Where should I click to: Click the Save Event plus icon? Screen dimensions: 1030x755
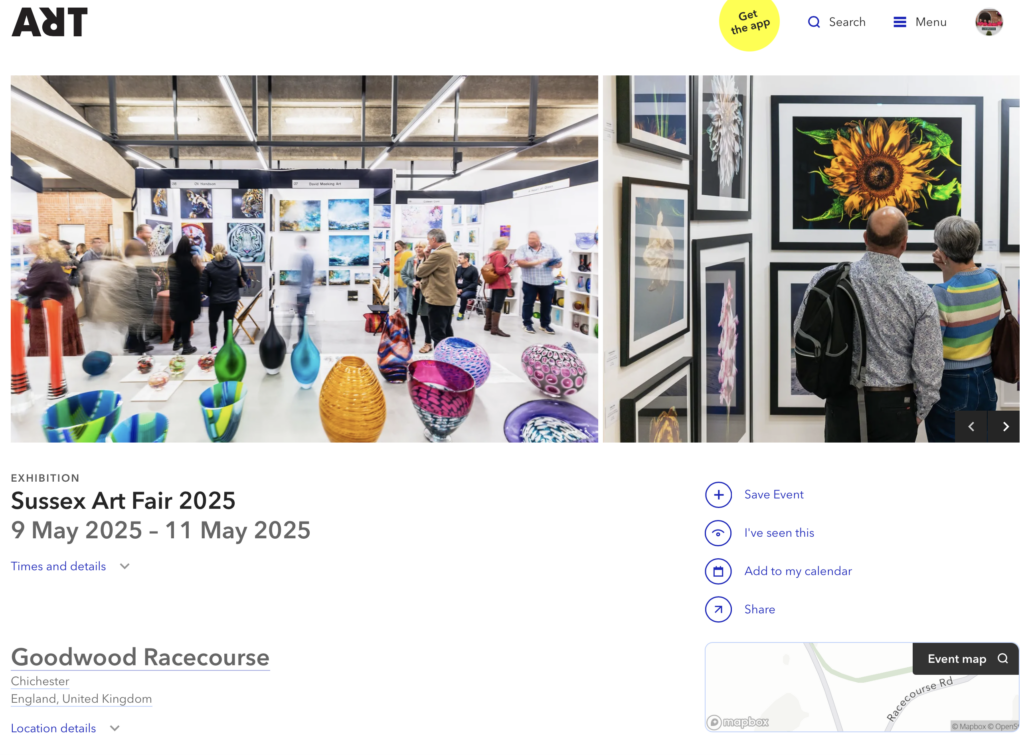coord(718,495)
